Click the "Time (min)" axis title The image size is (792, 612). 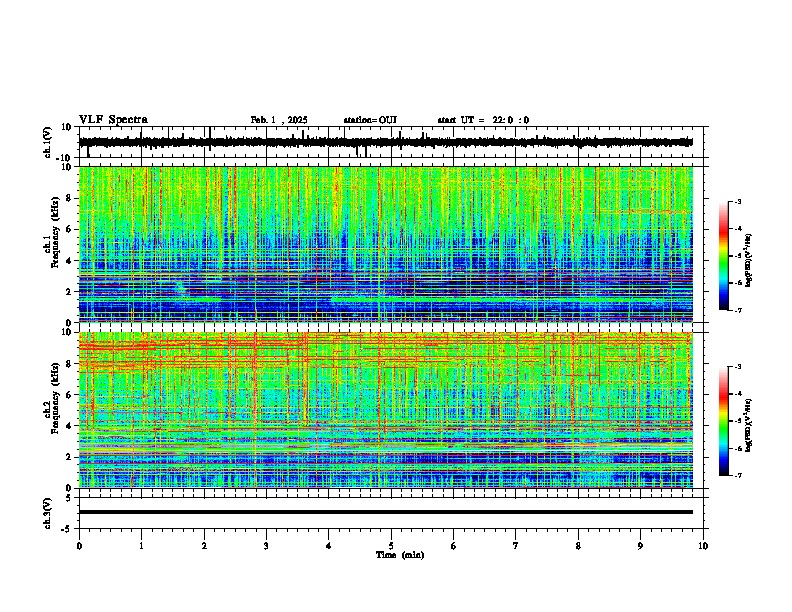400,555
